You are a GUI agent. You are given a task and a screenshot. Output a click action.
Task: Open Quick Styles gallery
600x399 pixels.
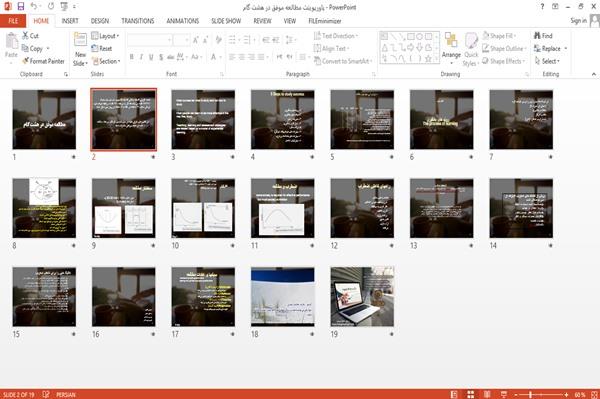[x=471, y=50]
